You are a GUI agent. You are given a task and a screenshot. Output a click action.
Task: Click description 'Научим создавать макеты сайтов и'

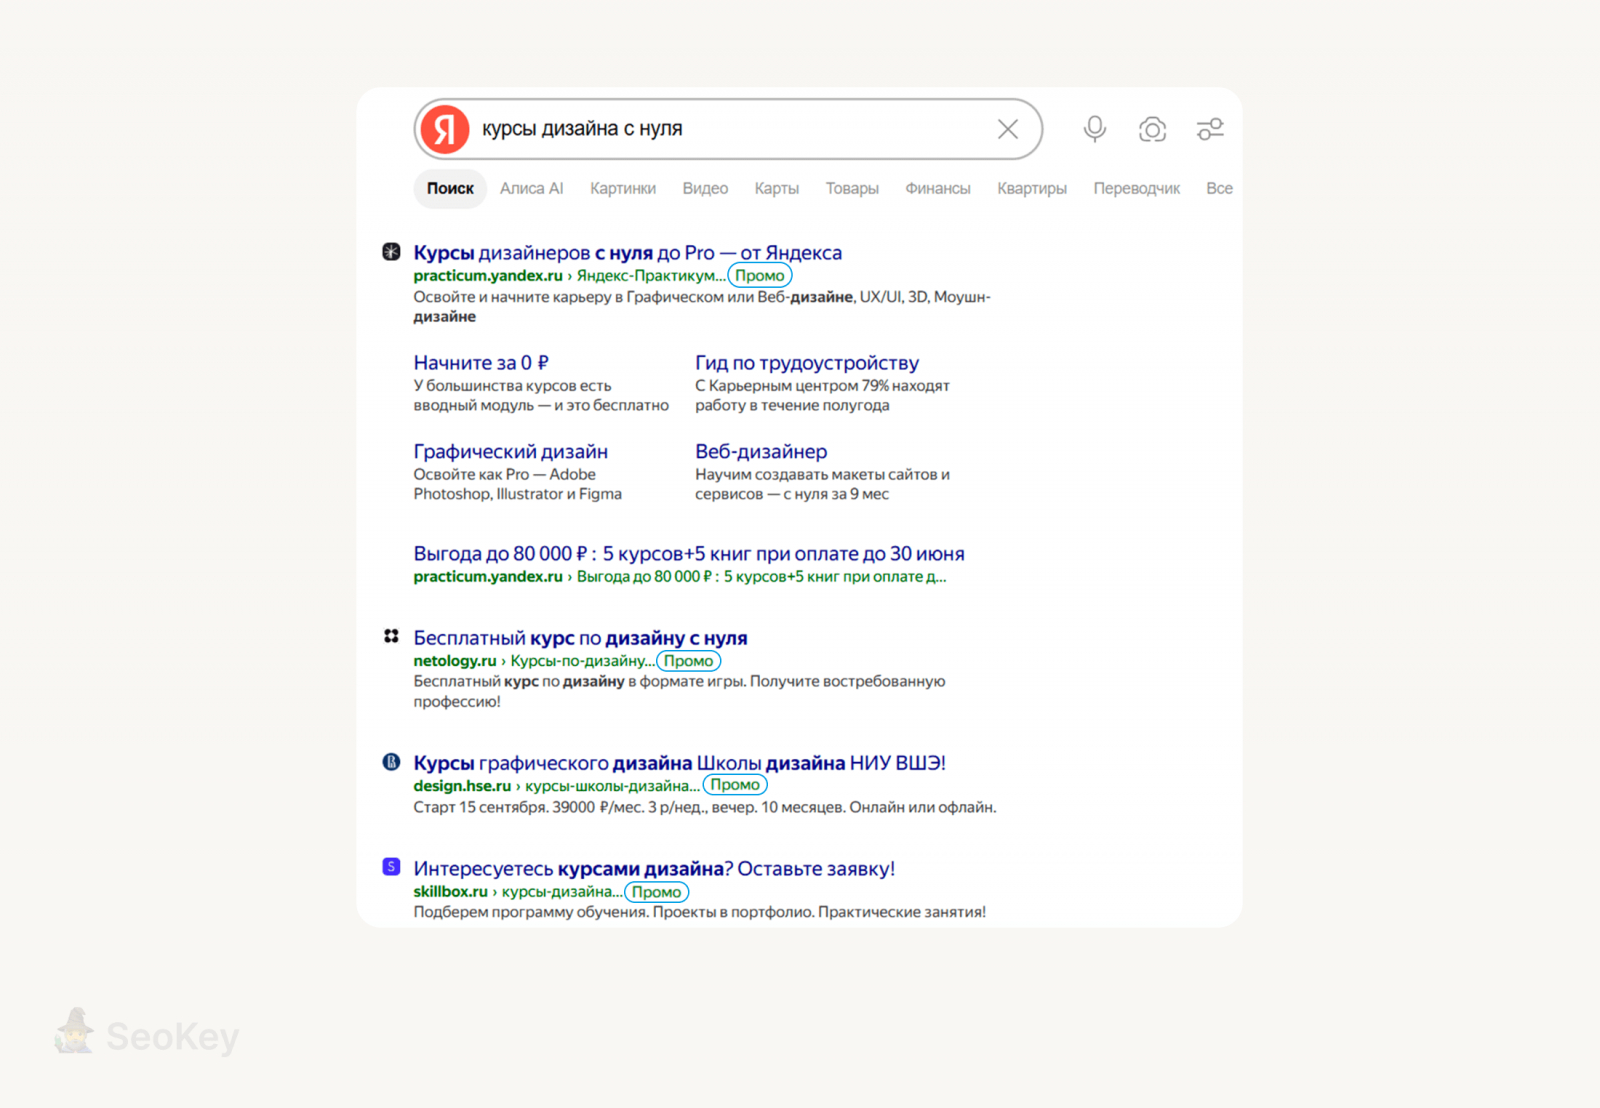point(823,475)
